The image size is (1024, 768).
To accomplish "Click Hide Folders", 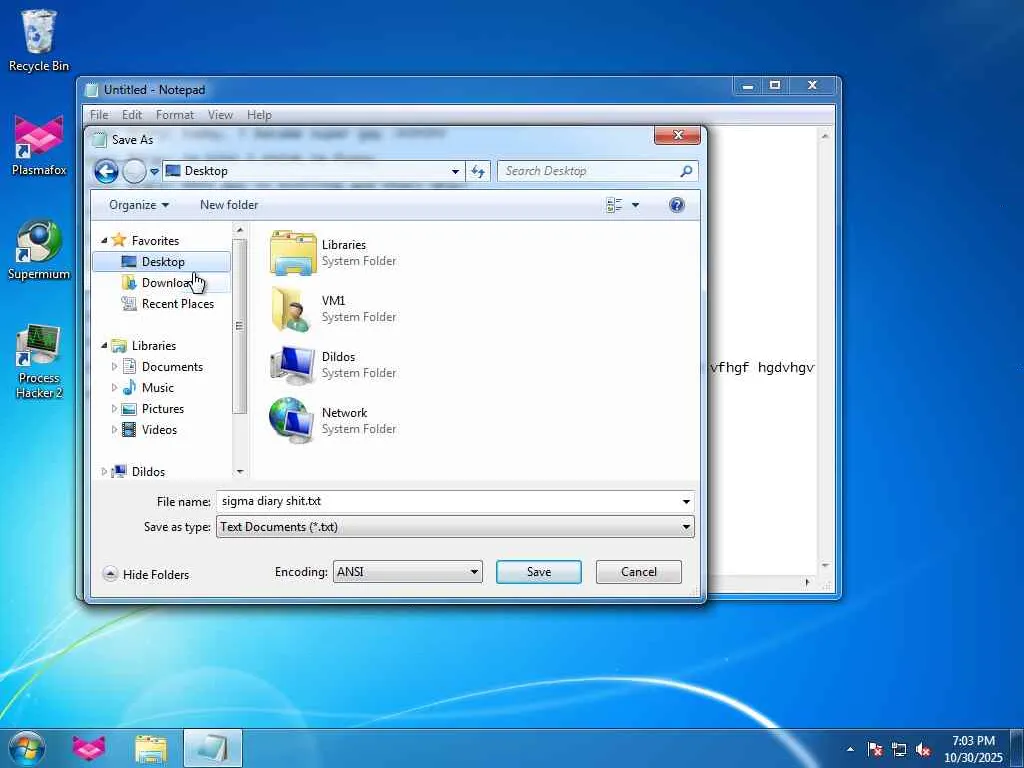I will point(146,574).
